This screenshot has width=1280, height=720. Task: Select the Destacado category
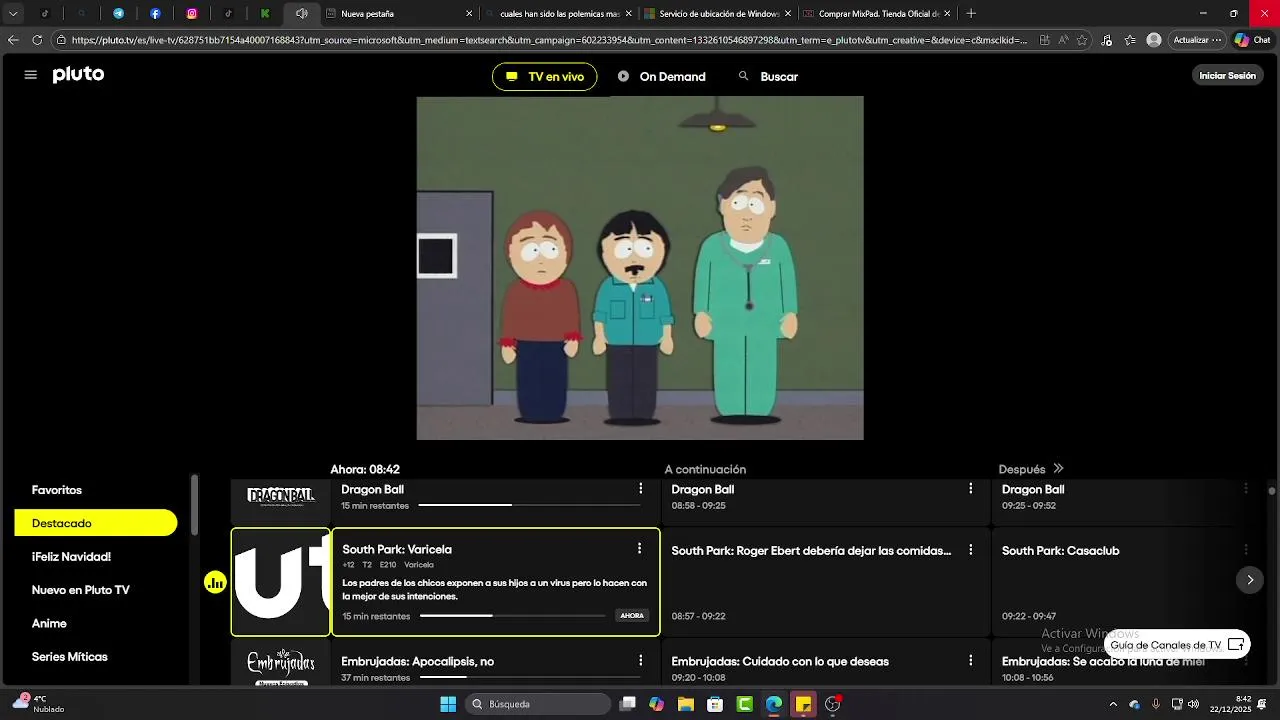point(96,523)
